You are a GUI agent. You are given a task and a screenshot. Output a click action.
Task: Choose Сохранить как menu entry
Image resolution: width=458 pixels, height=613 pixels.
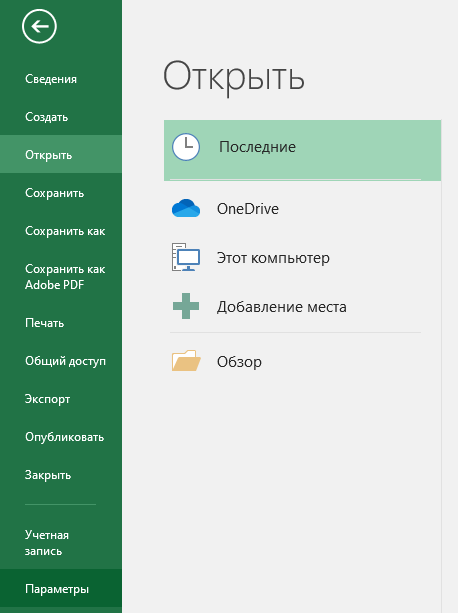click(x=61, y=231)
